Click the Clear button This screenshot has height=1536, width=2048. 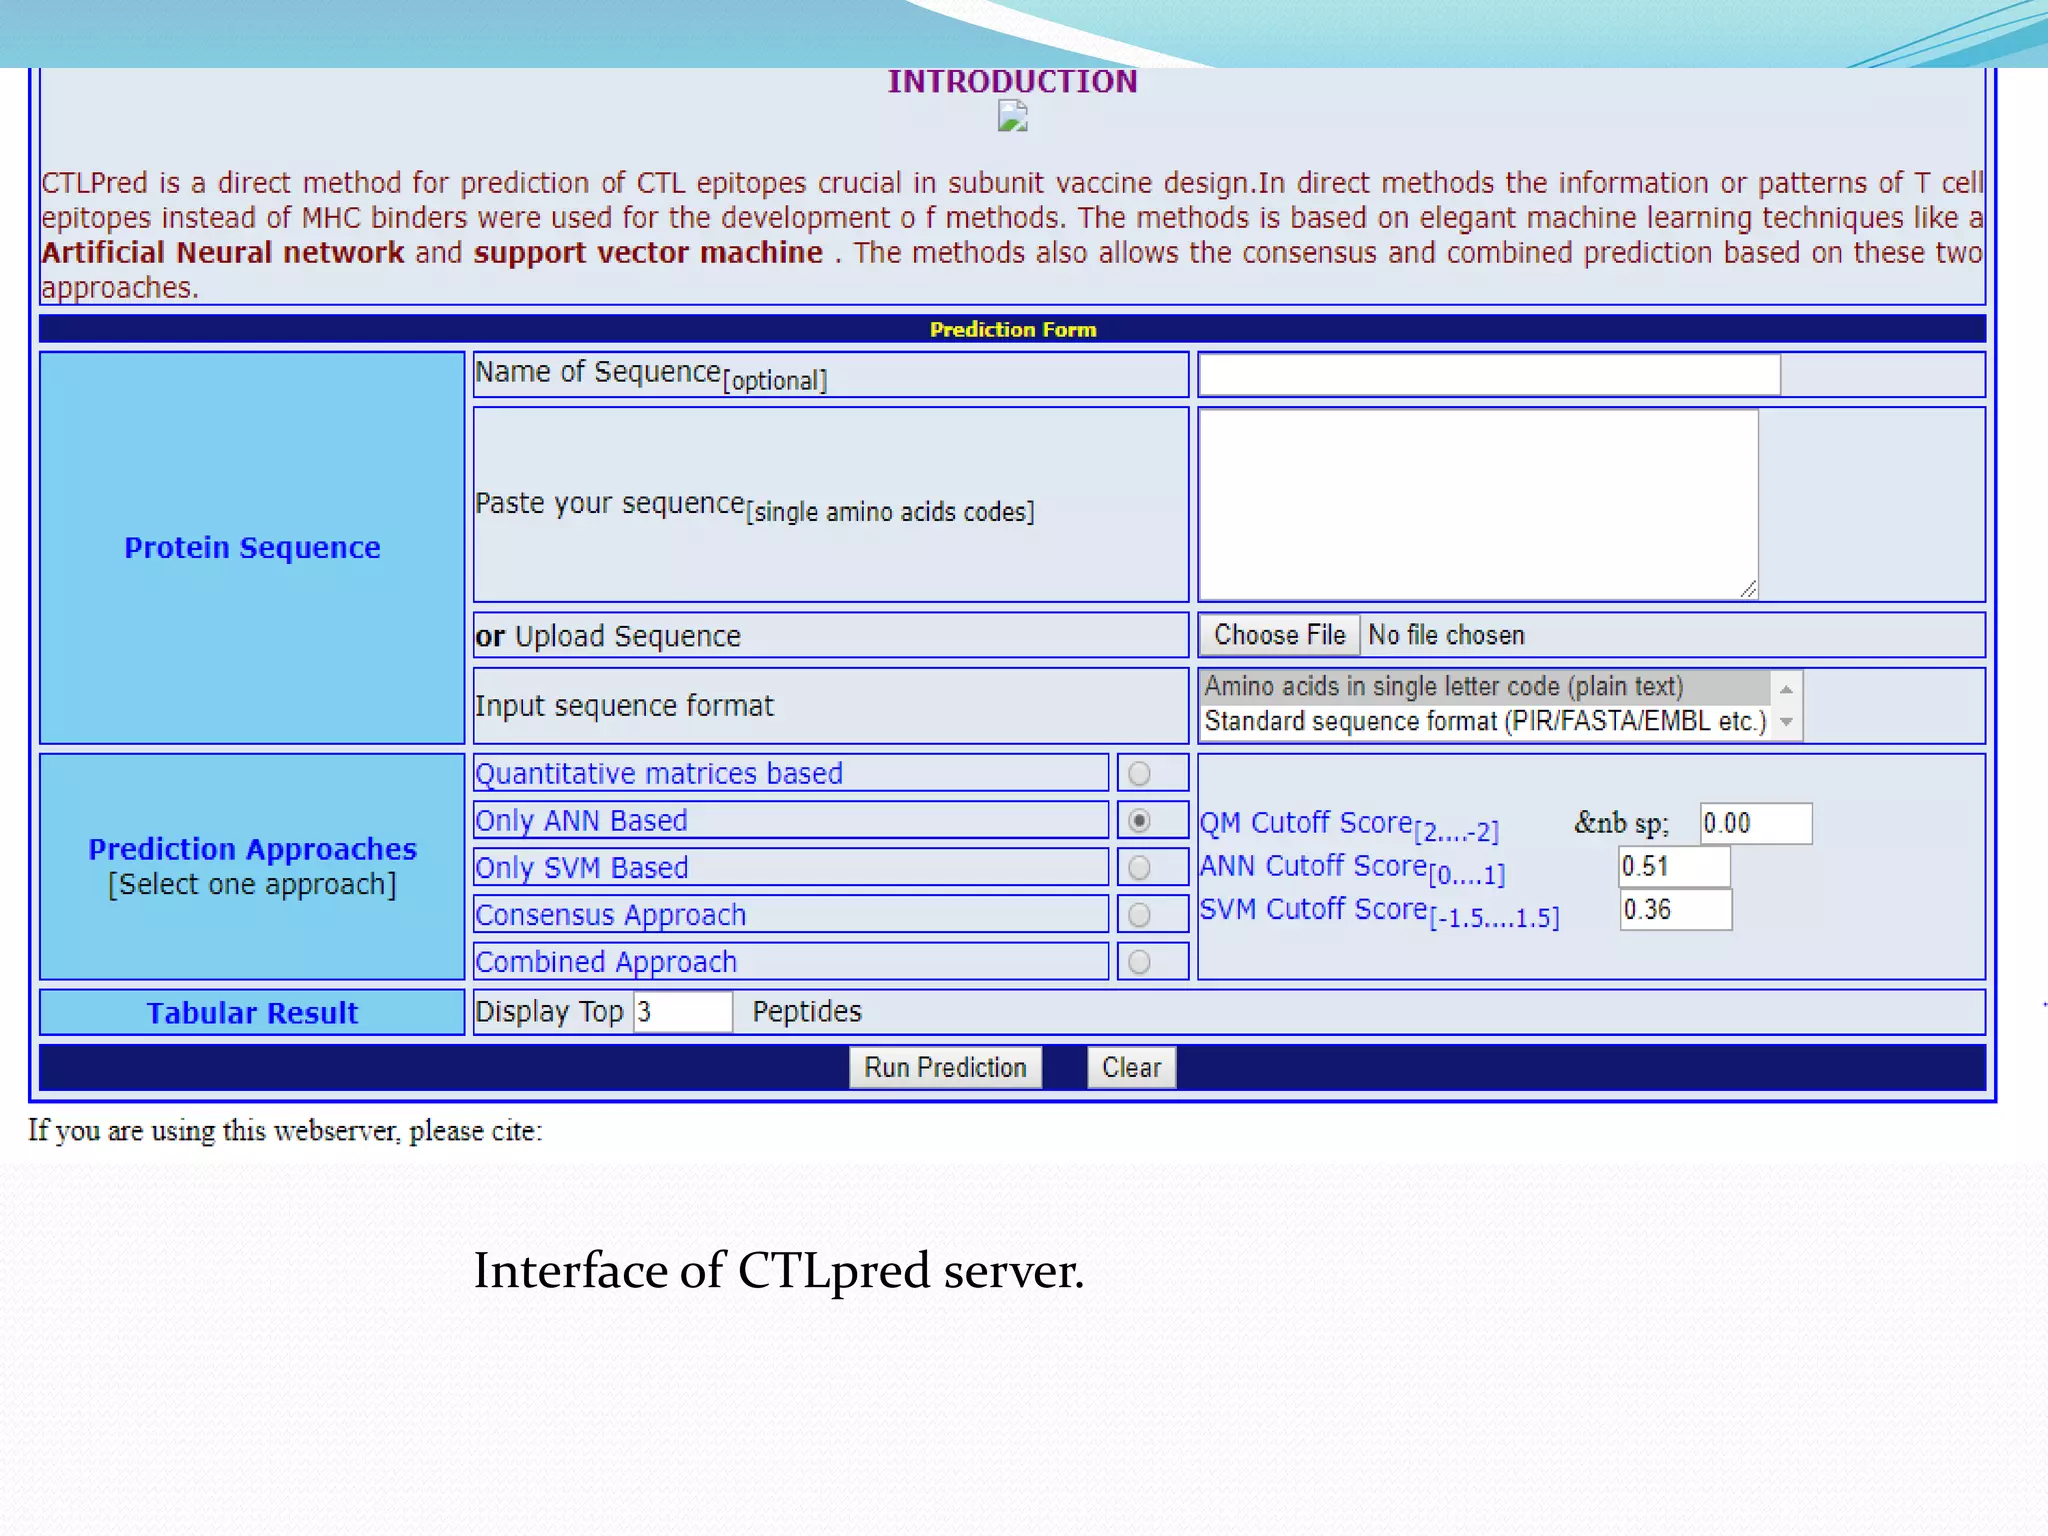(1131, 1067)
